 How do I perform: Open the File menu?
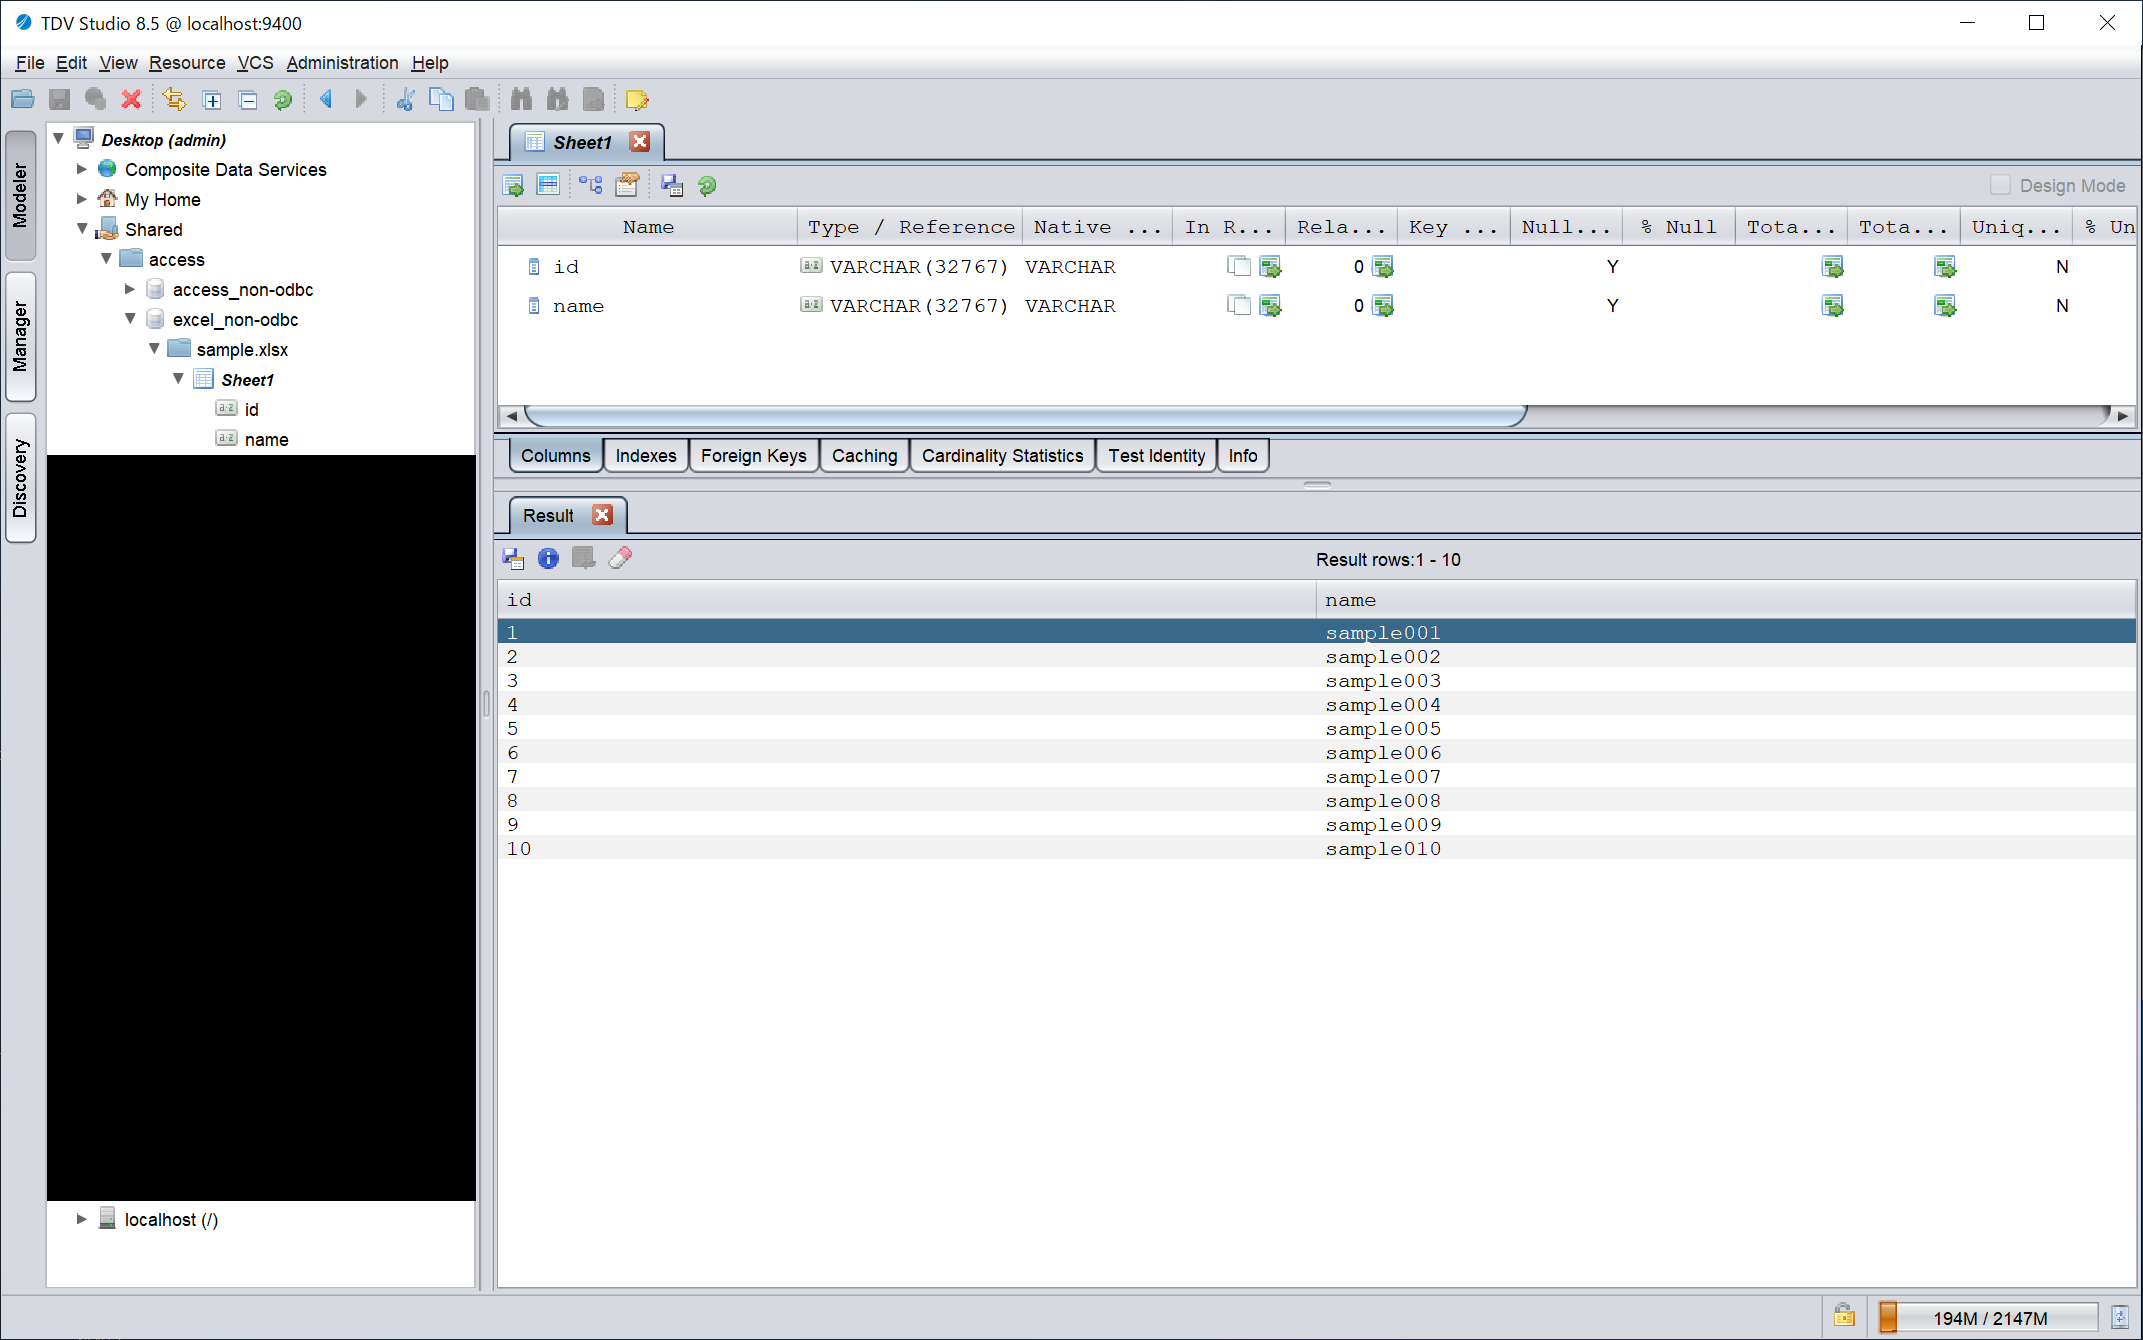(29, 63)
